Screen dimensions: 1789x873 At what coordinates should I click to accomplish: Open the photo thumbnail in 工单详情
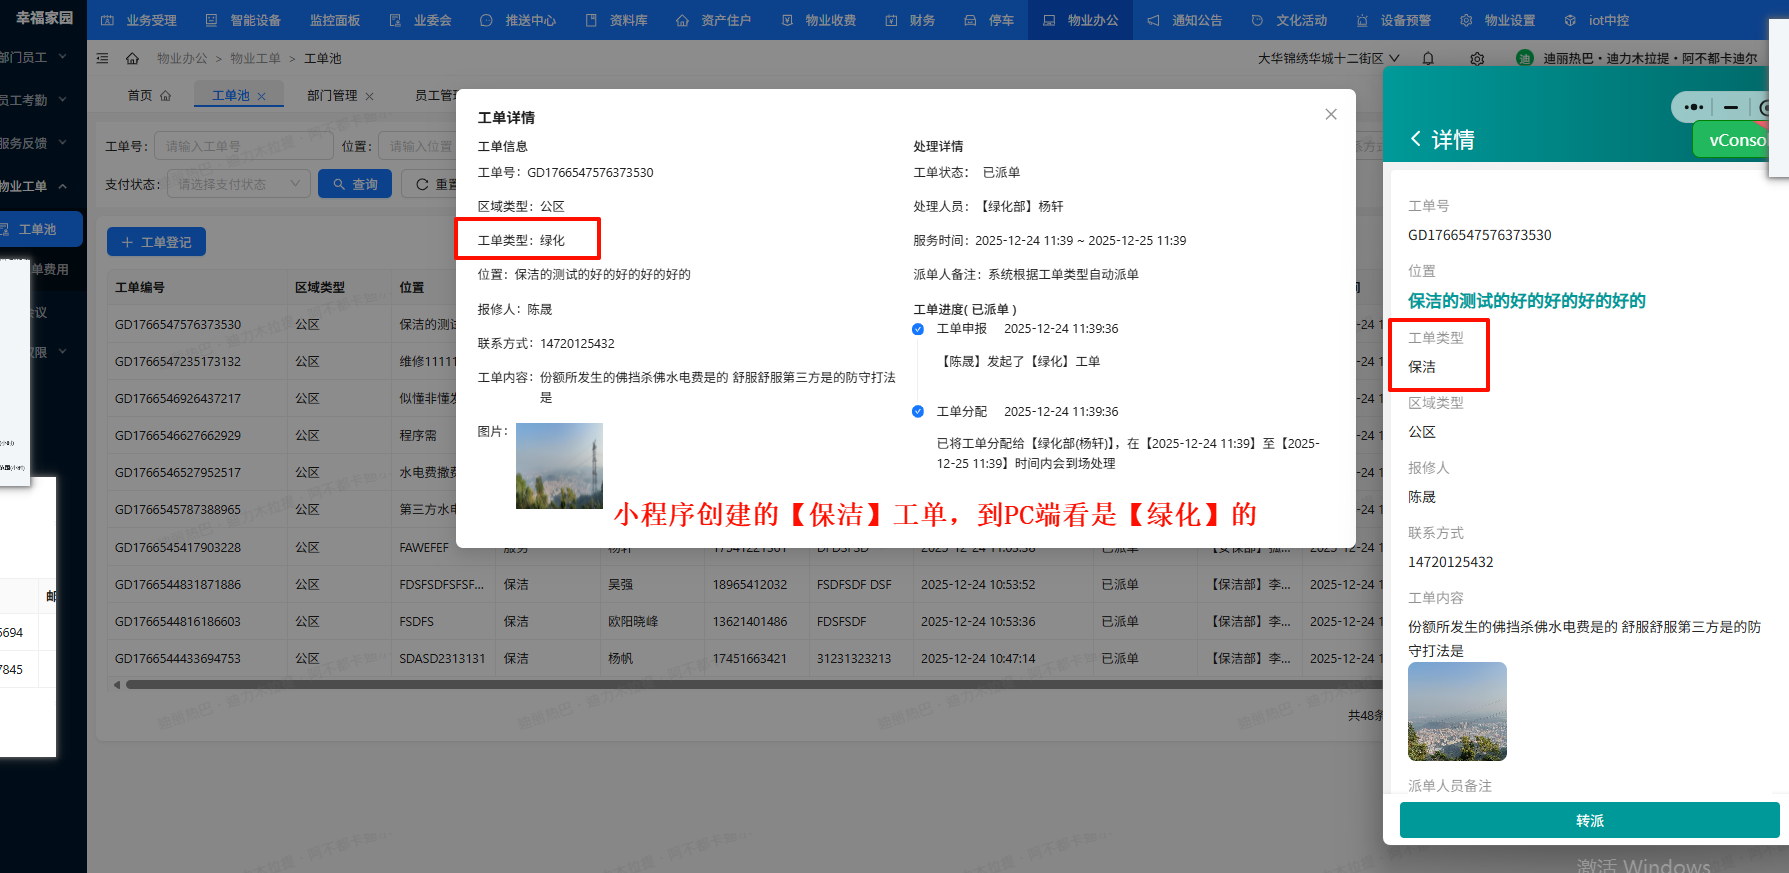click(x=559, y=466)
